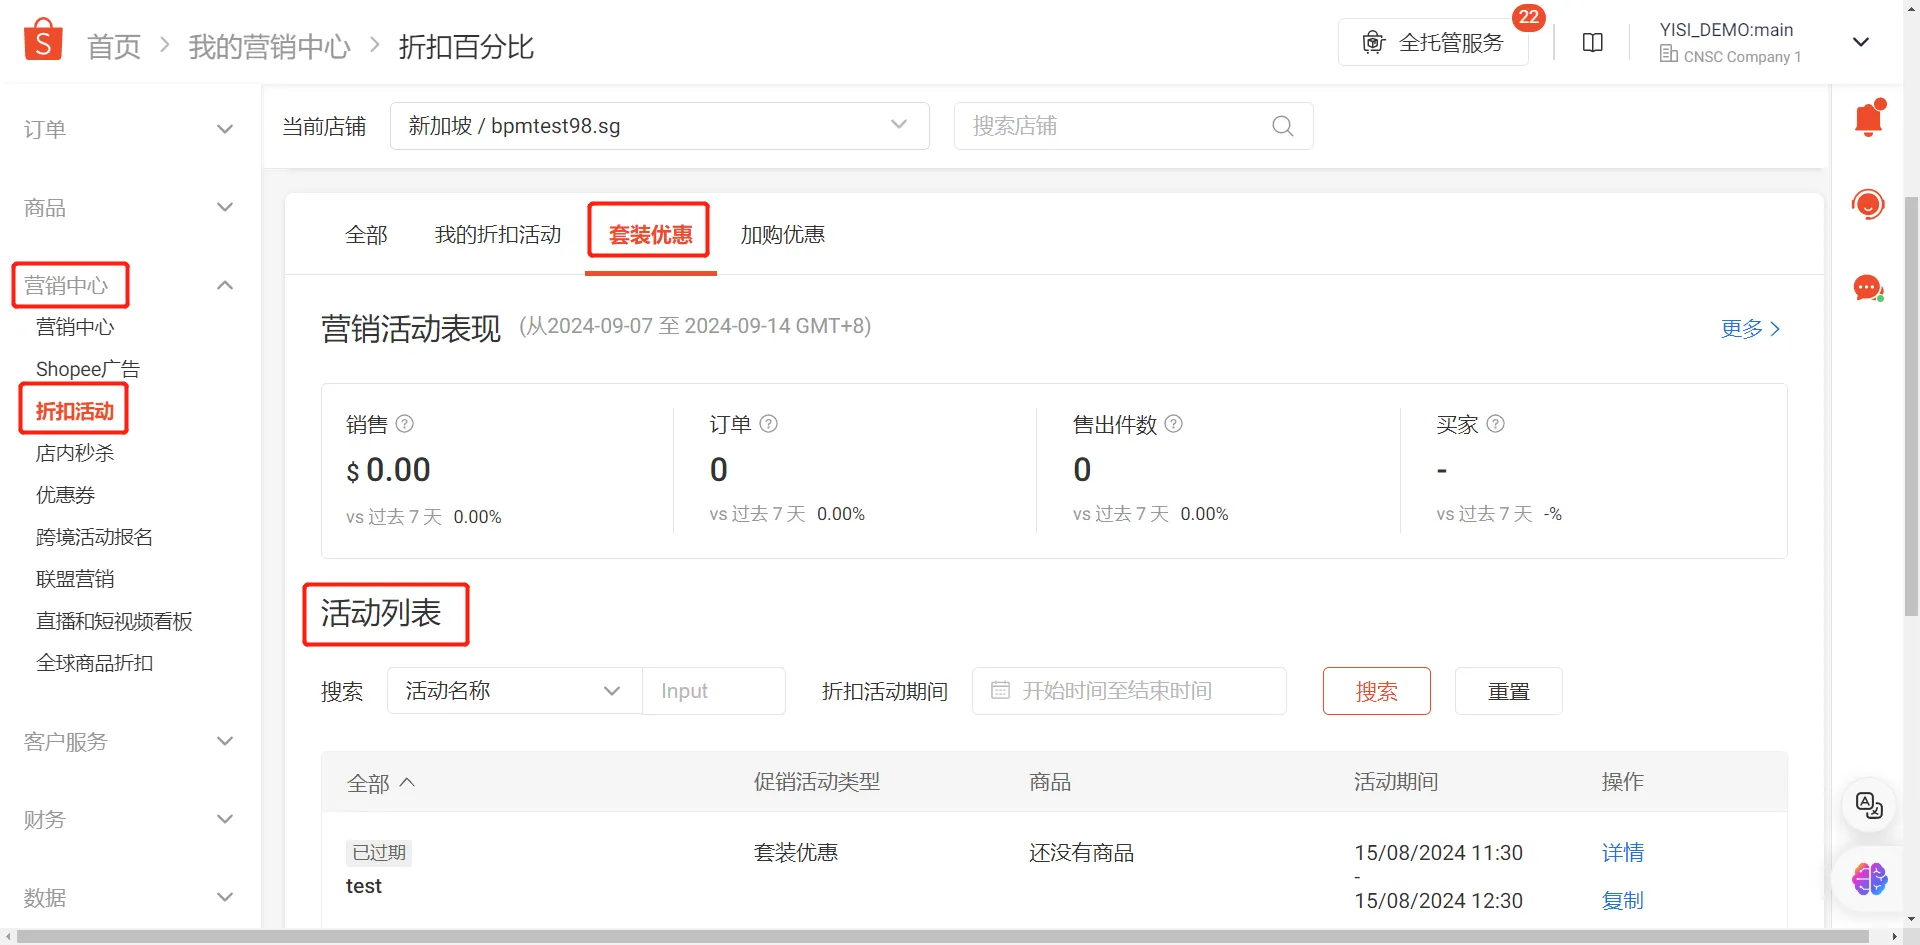Image resolution: width=1920 pixels, height=945 pixels.
Task: Collapse the 营销中心 sidebar section
Action: point(225,285)
